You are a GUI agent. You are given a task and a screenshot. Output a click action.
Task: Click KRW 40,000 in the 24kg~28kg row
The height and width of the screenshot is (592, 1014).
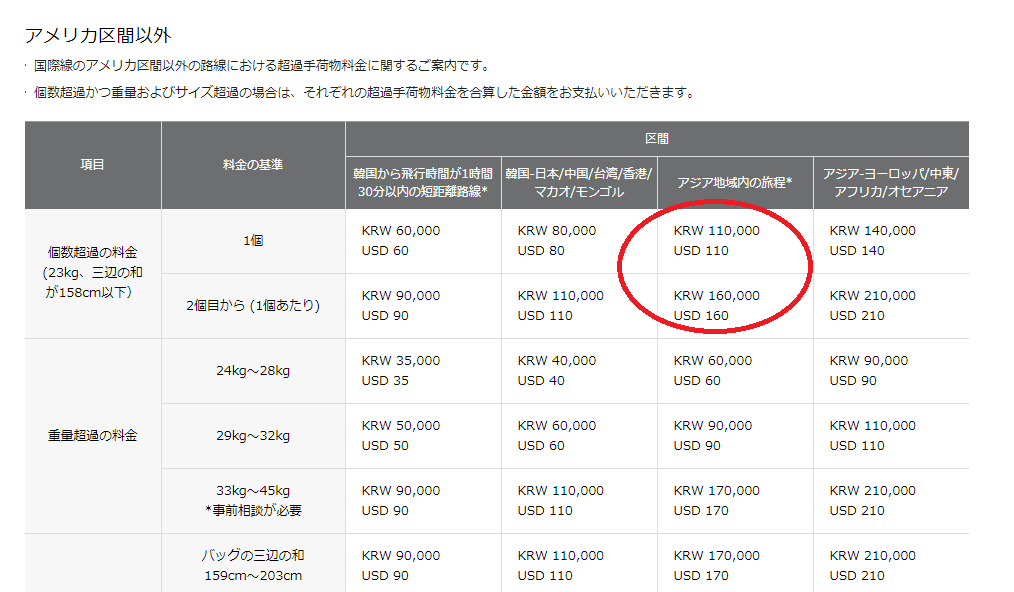[556, 361]
